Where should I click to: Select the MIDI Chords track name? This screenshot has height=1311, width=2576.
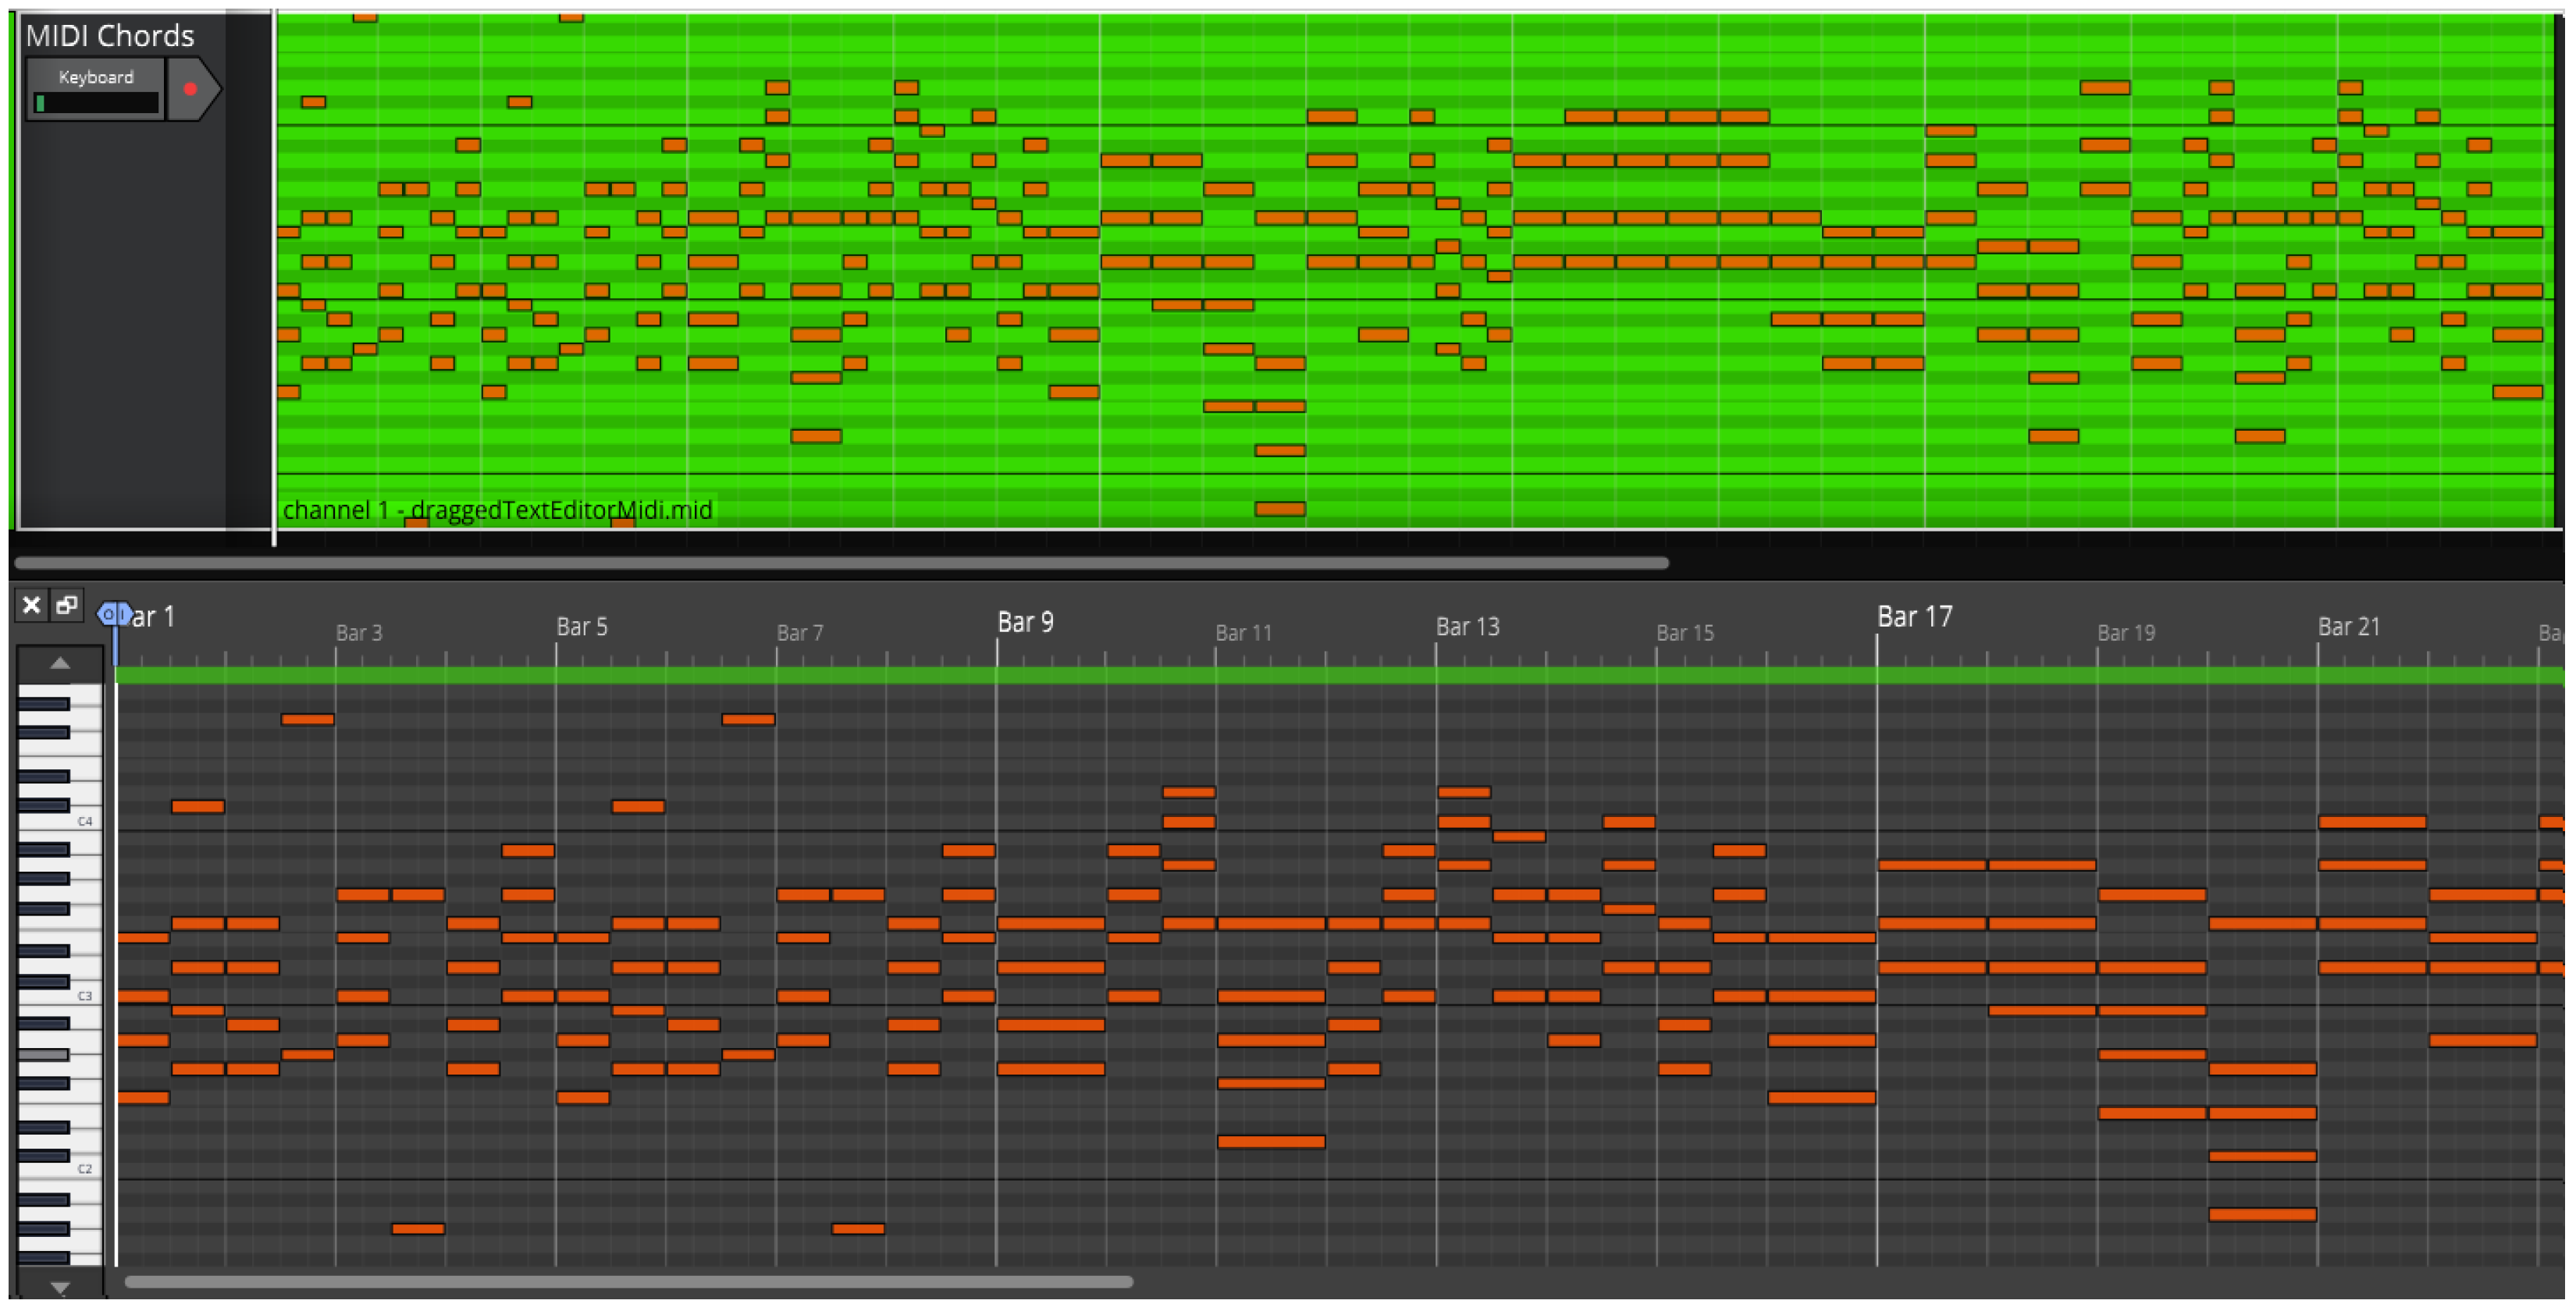click(x=110, y=36)
